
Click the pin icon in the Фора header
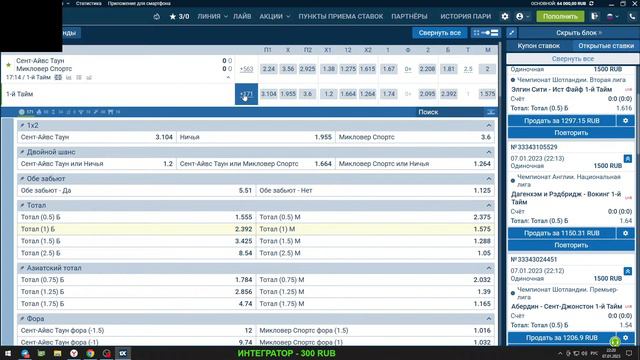22,318
